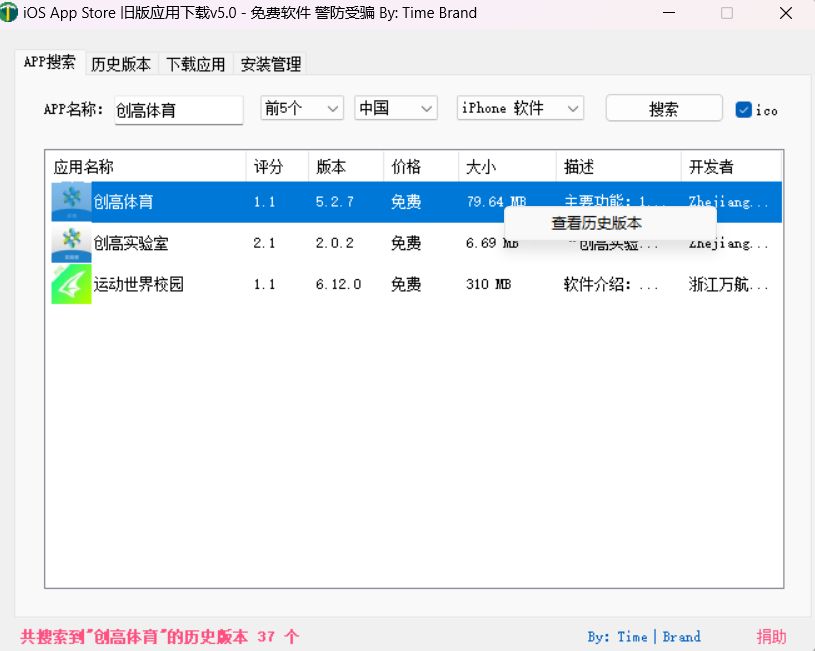Click the 搜索 button
Viewport: 815px width, 651px height.
pos(664,109)
